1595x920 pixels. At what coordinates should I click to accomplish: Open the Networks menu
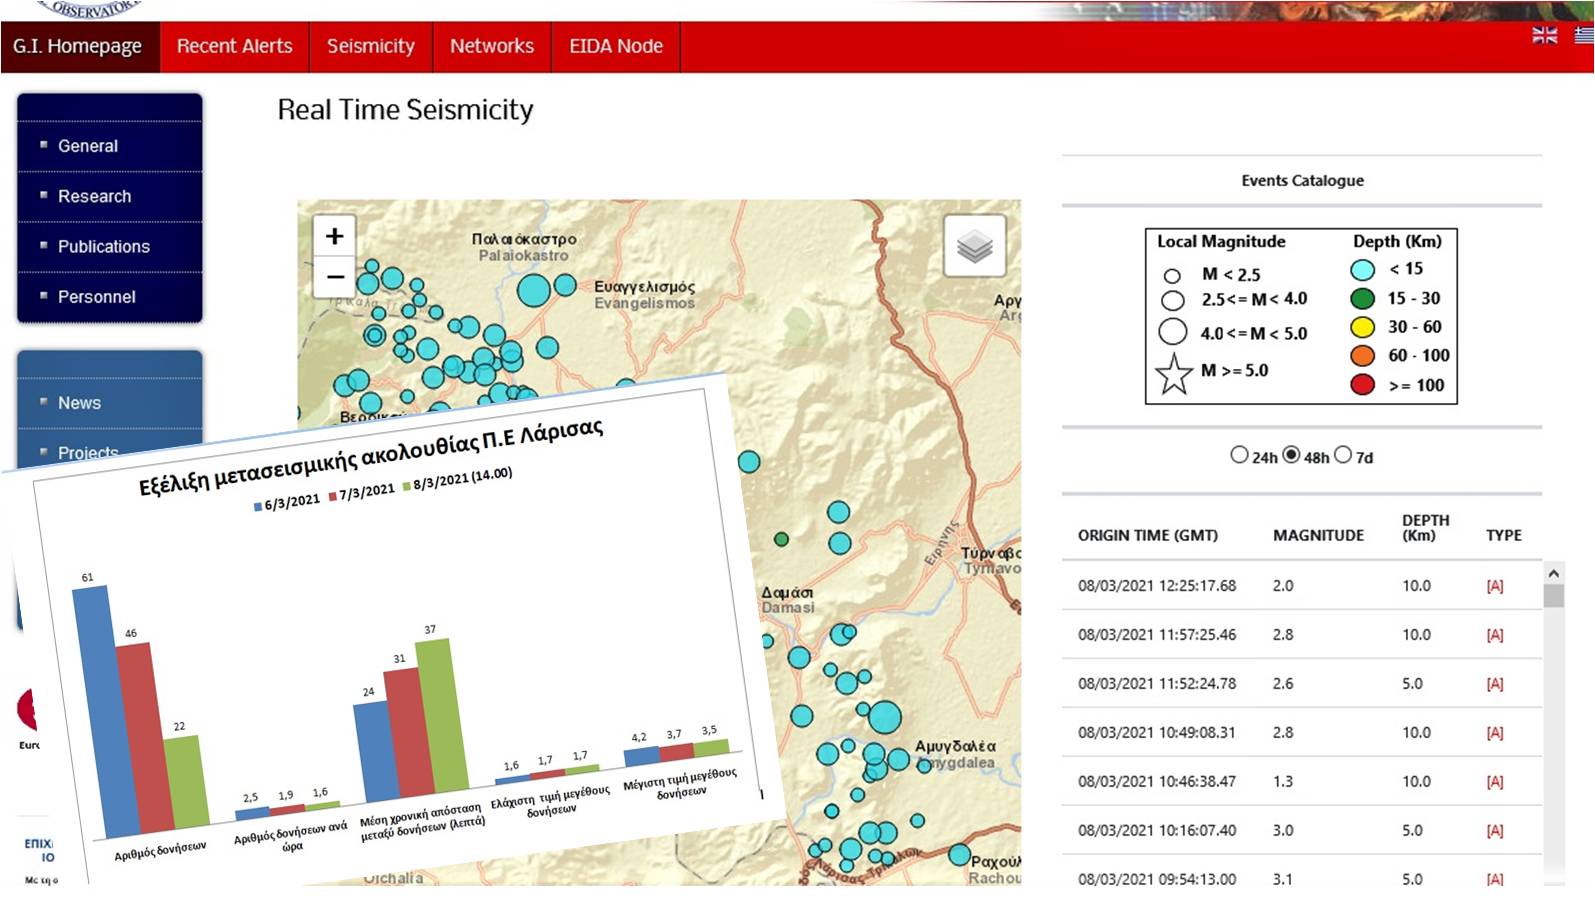click(x=491, y=46)
